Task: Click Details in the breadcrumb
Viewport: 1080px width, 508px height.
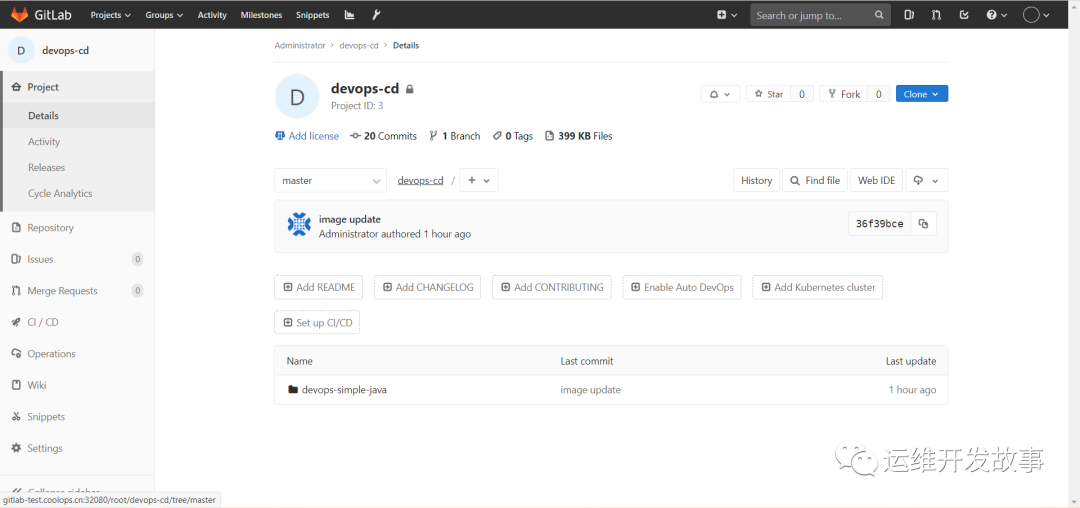Action: tap(406, 45)
